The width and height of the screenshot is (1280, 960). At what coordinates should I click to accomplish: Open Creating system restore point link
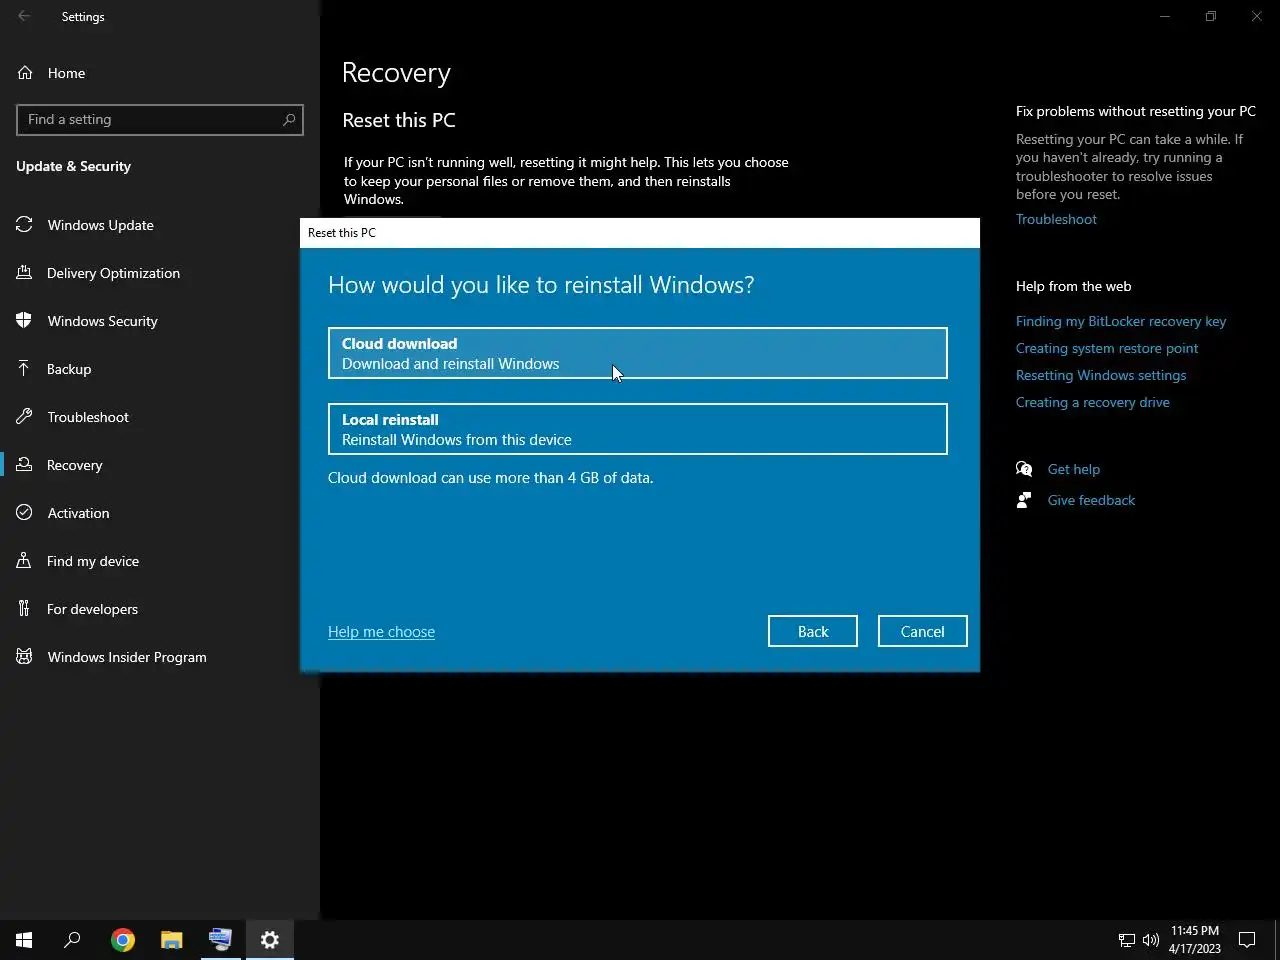(1107, 348)
